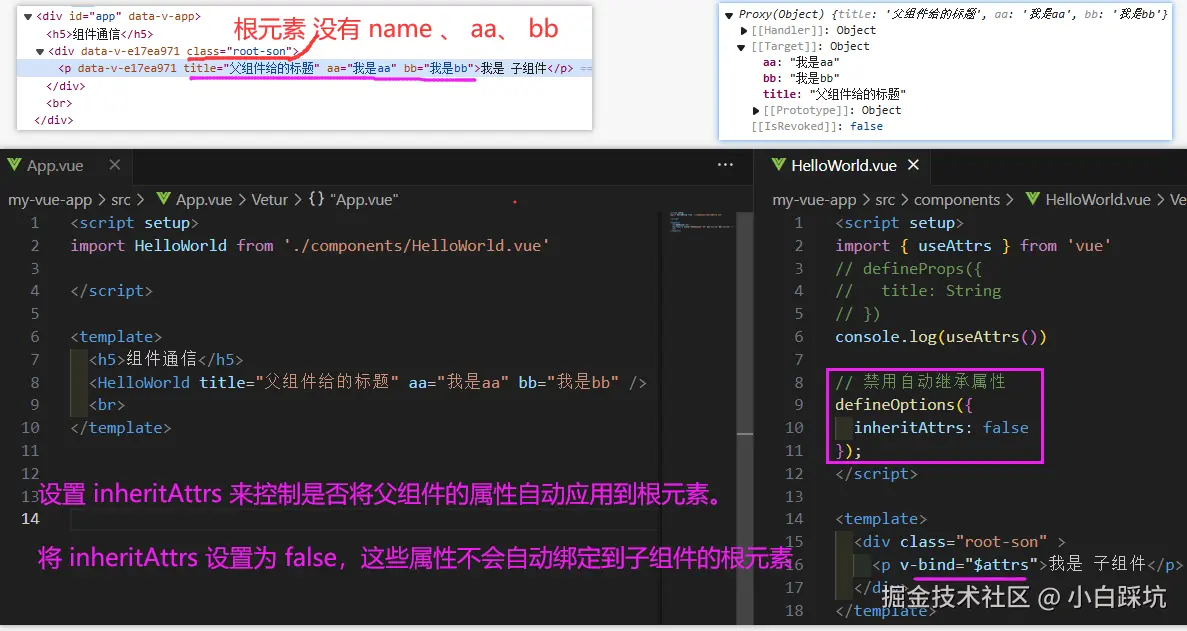Select my-vue-app breadcrumb in right editor
Viewport: 1187px width, 631px height.
[814, 200]
